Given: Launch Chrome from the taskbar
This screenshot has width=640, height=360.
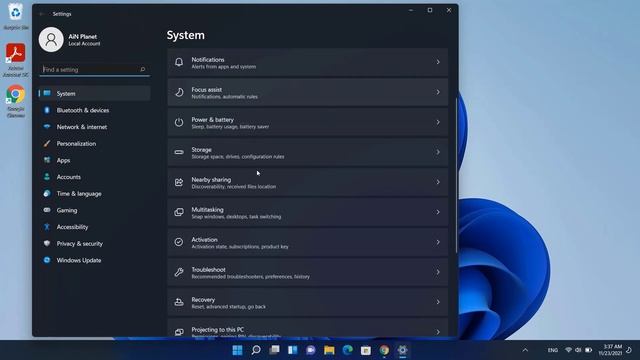Looking at the screenshot, I should pyautogui.click(x=384, y=350).
